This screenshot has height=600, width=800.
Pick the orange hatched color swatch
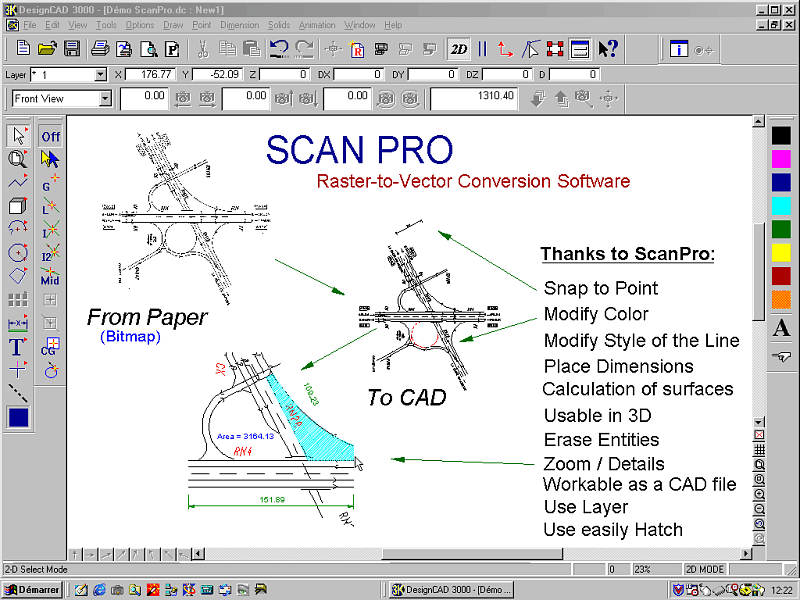pyautogui.click(x=781, y=299)
